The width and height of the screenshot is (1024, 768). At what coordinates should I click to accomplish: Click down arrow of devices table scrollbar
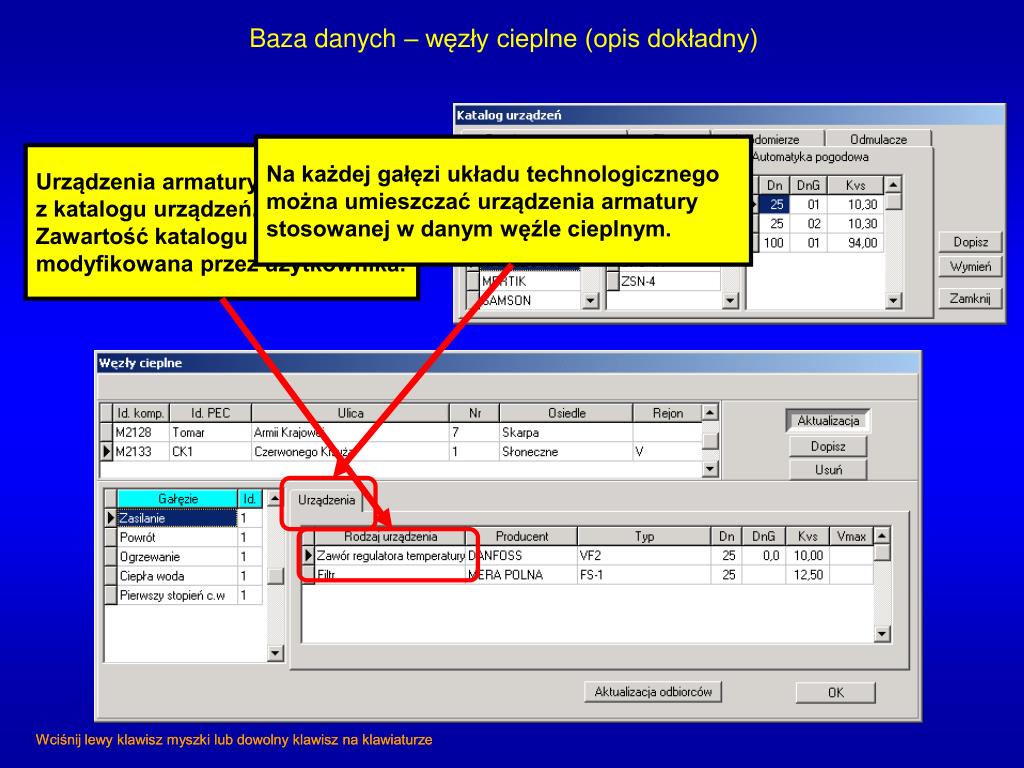pyautogui.click(x=882, y=633)
